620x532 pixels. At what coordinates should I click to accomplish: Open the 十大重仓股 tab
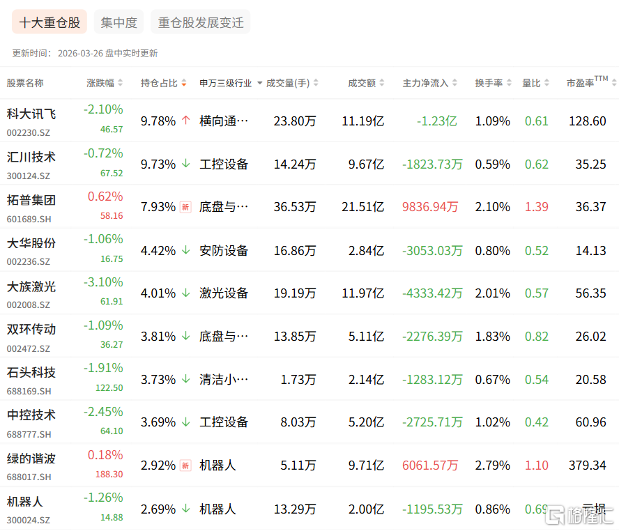[x=49, y=22]
